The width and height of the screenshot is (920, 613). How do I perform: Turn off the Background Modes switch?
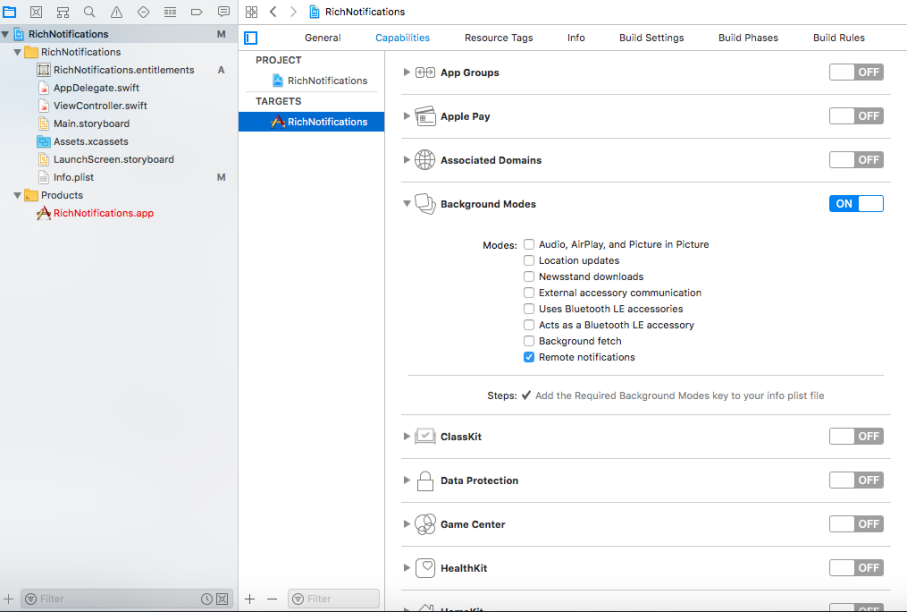(856, 204)
